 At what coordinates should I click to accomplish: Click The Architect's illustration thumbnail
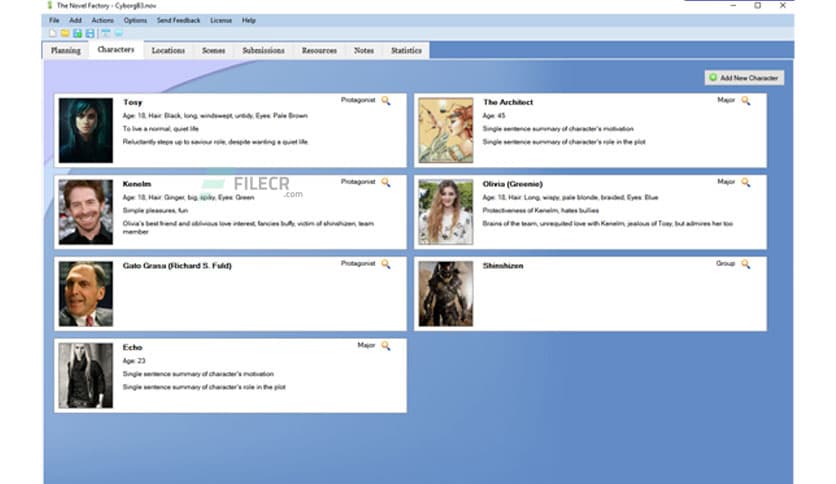click(446, 130)
